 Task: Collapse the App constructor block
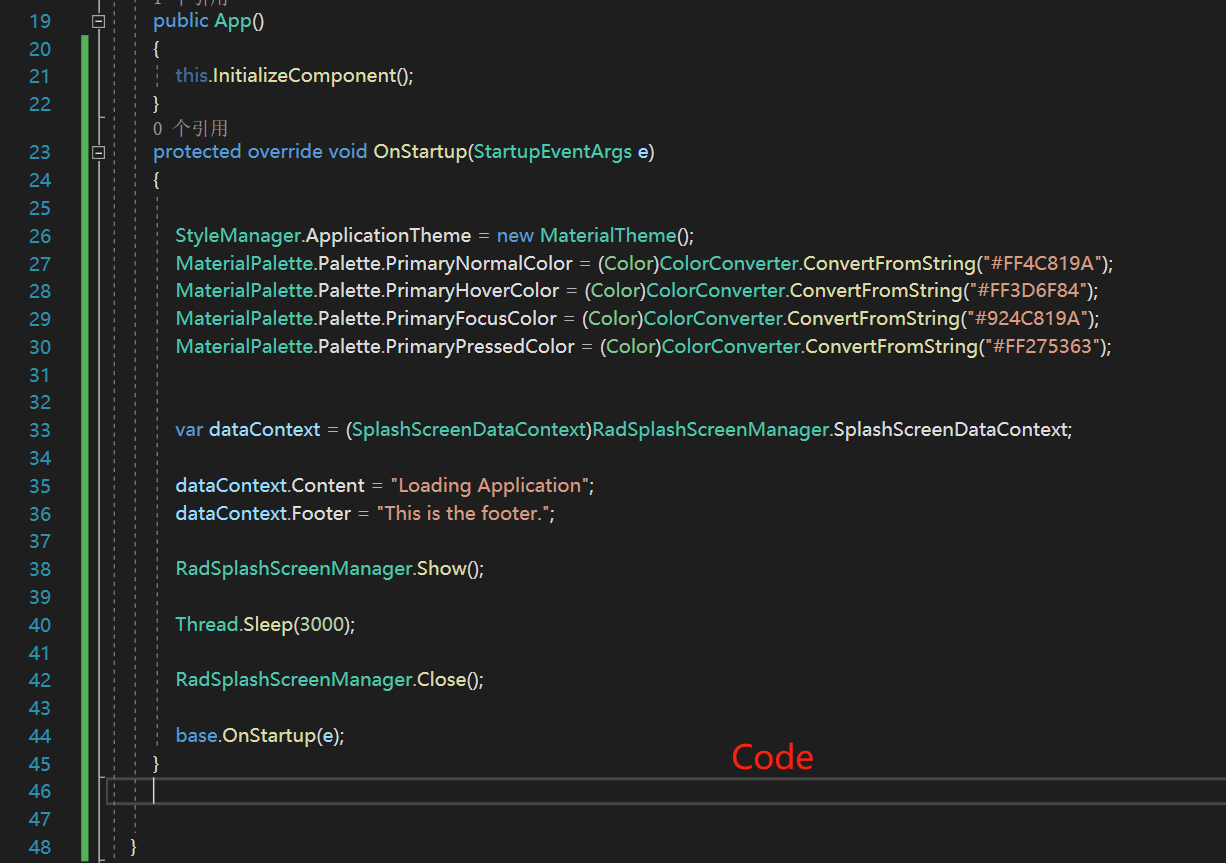point(98,21)
